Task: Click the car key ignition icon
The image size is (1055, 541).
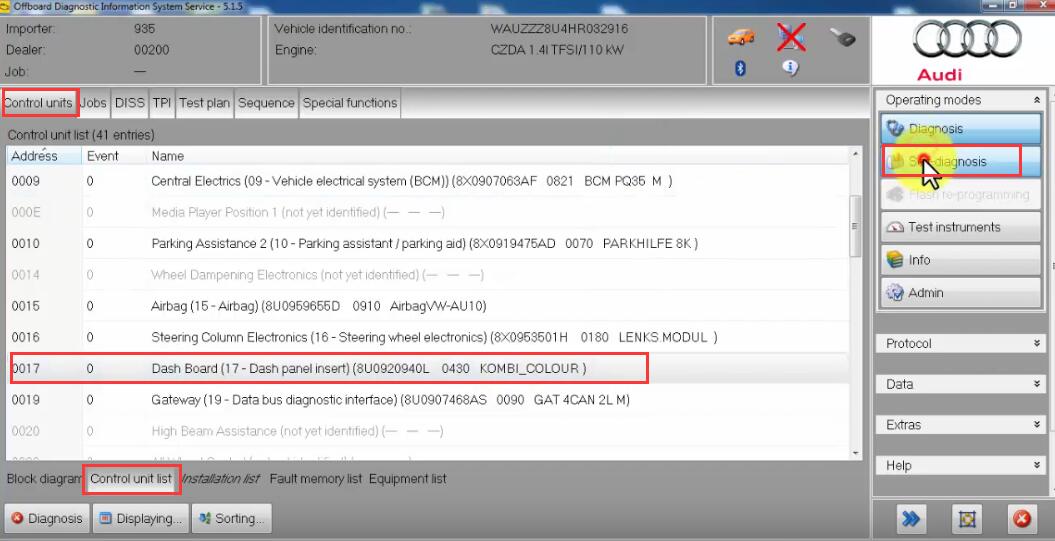Action: click(x=841, y=37)
